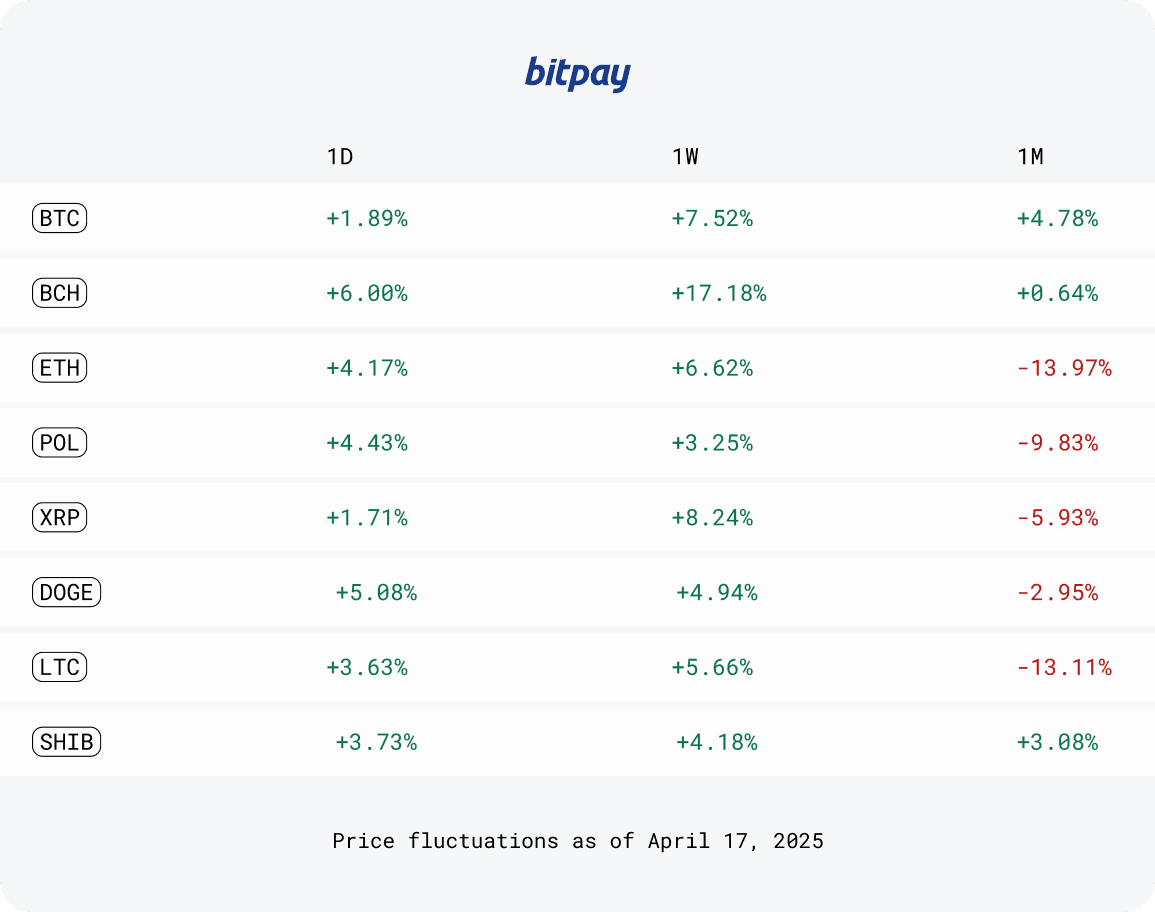Viewport: 1155px width, 912px height.
Task: Select the BCH ticker badge
Action: click(60, 293)
